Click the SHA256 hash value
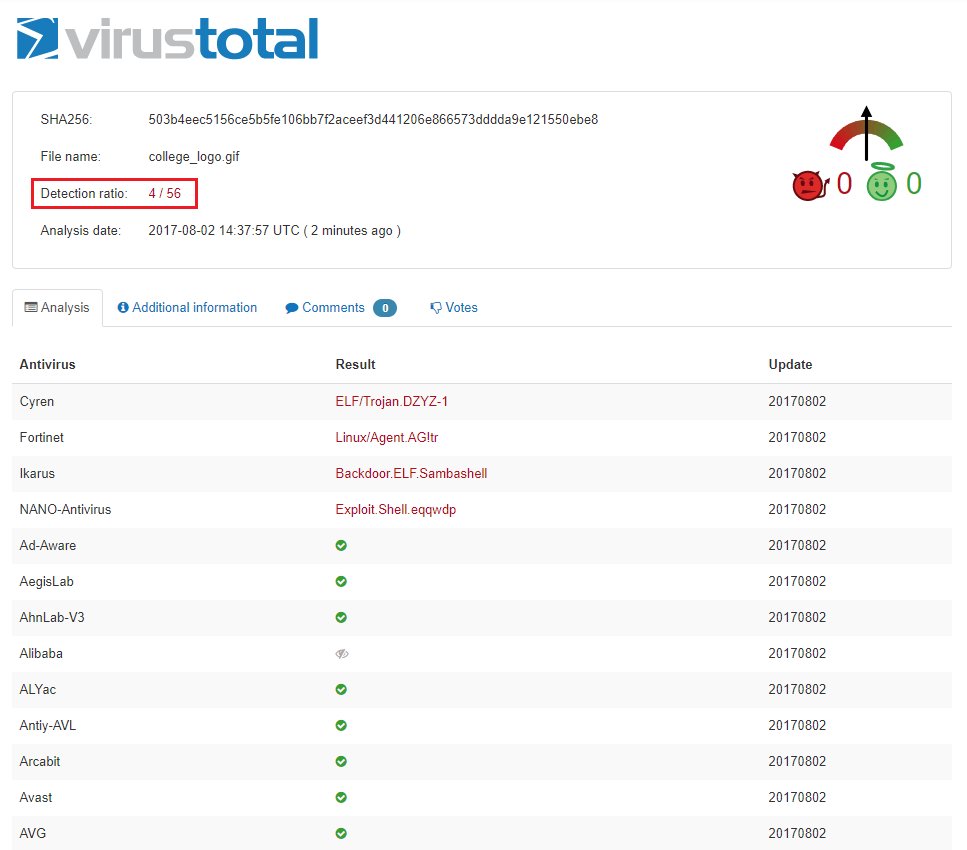967x850 pixels. pyautogui.click(x=373, y=120)
